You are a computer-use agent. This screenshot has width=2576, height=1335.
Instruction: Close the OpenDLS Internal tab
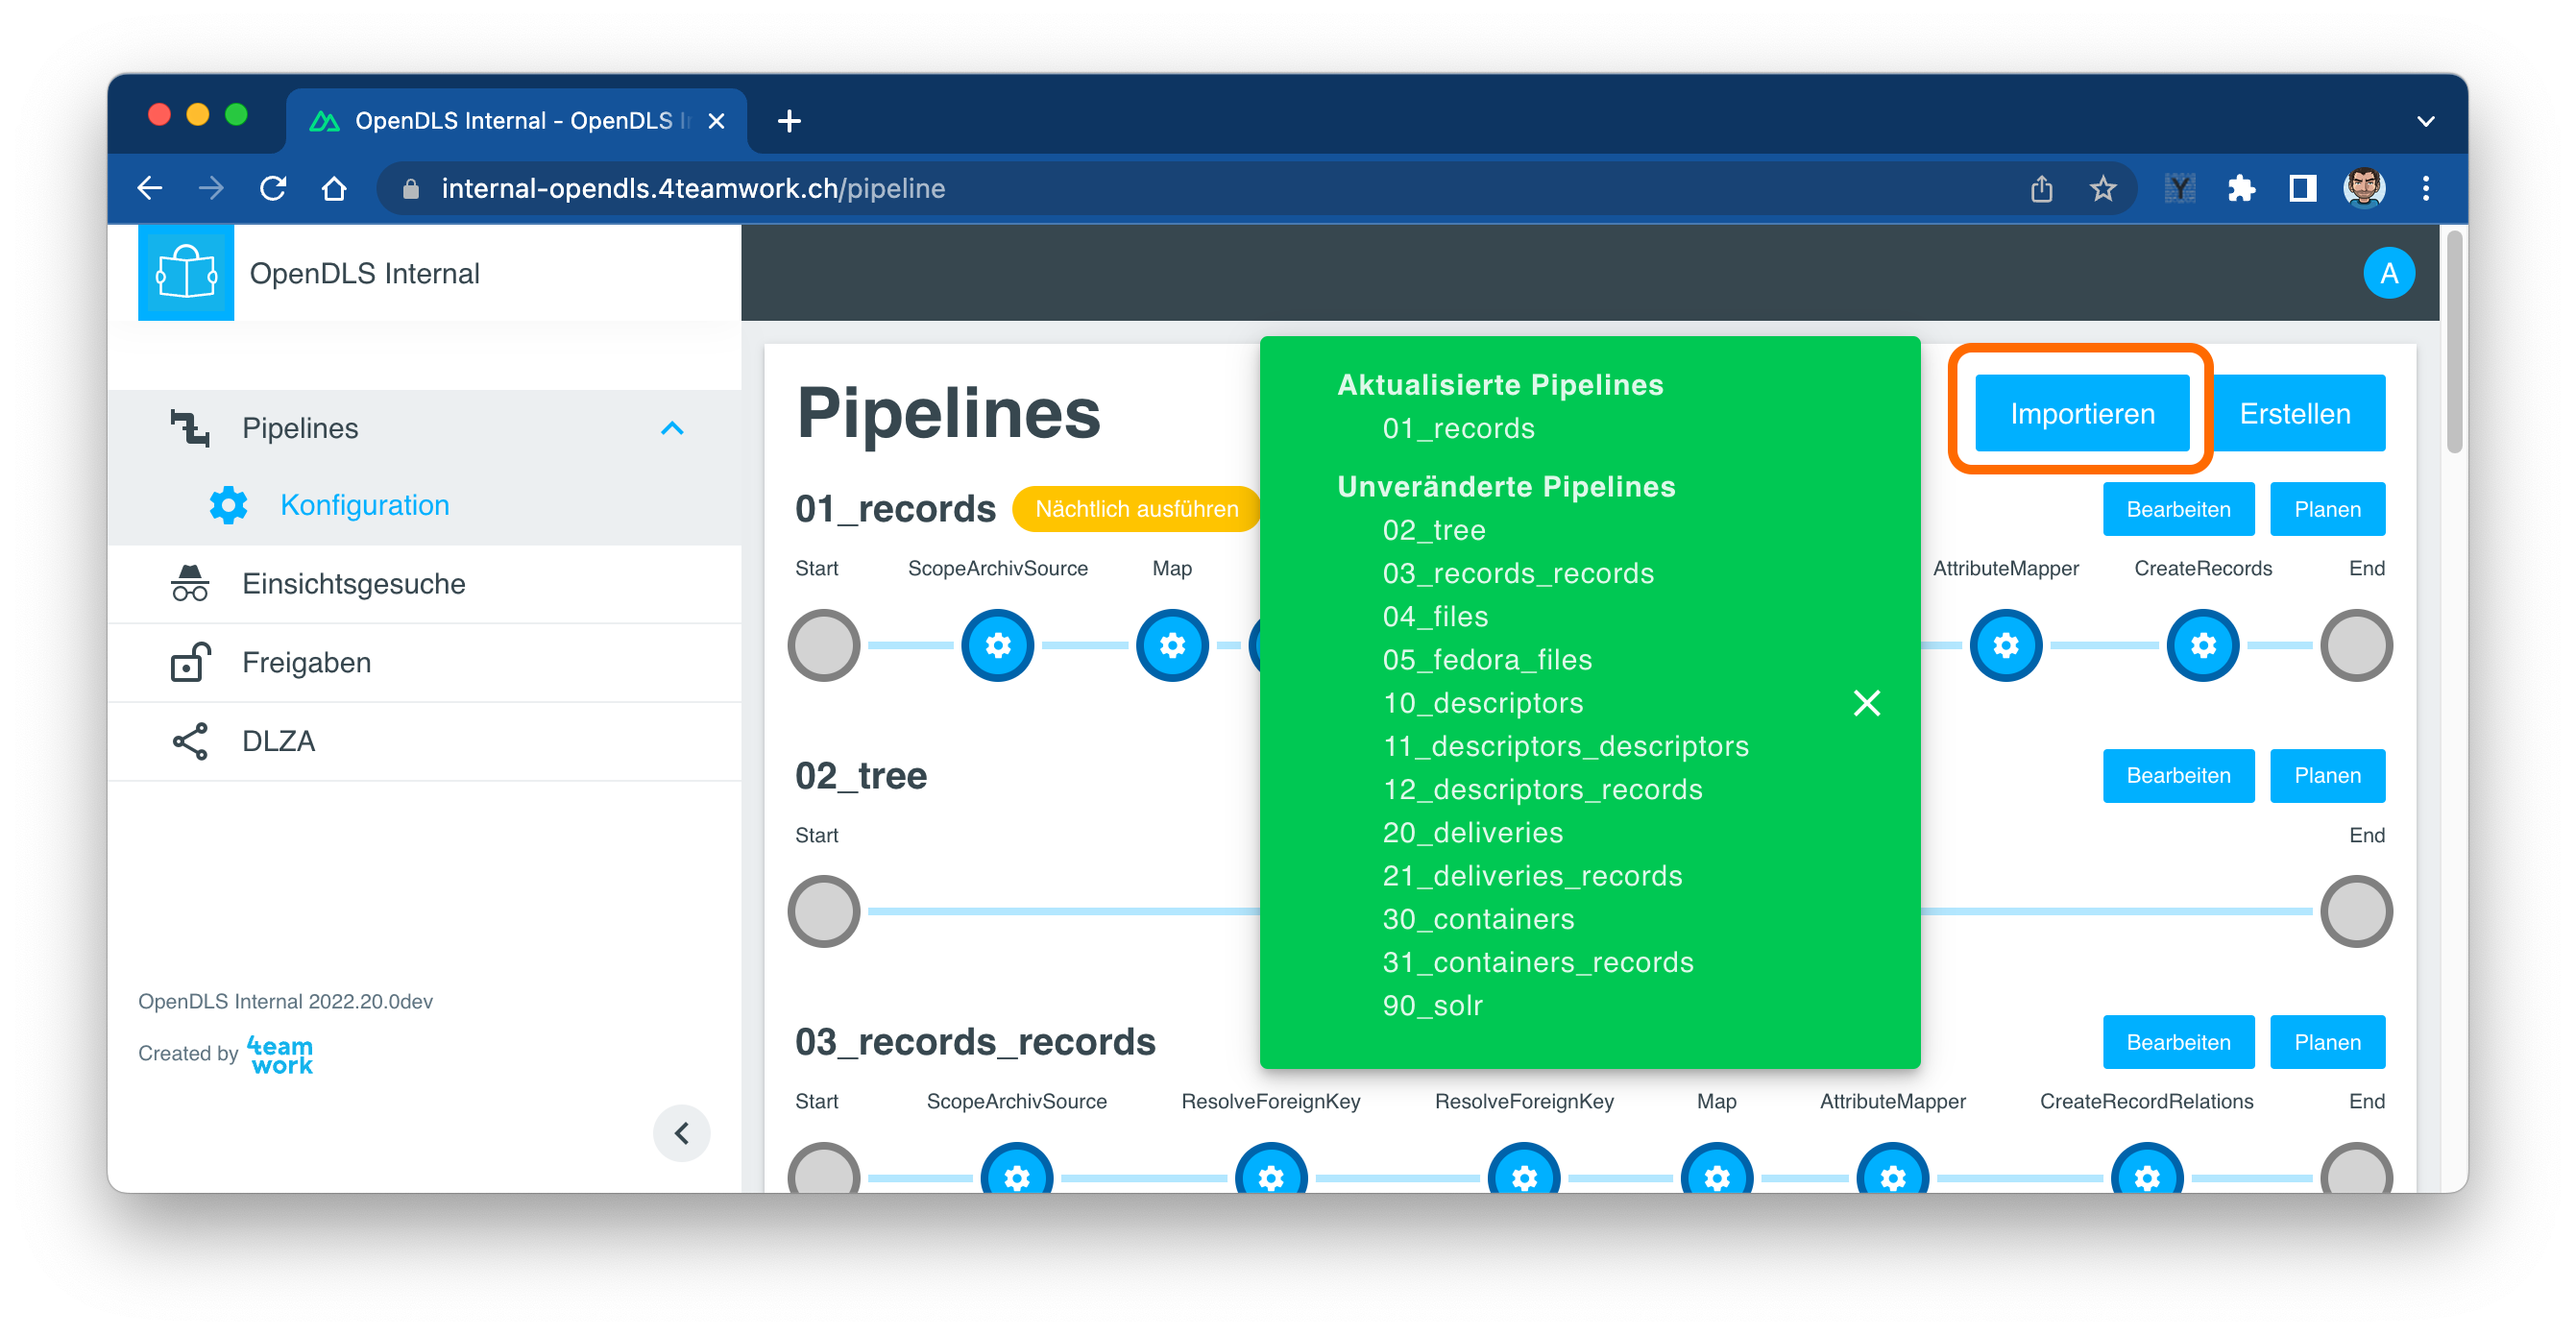point(716,121)
